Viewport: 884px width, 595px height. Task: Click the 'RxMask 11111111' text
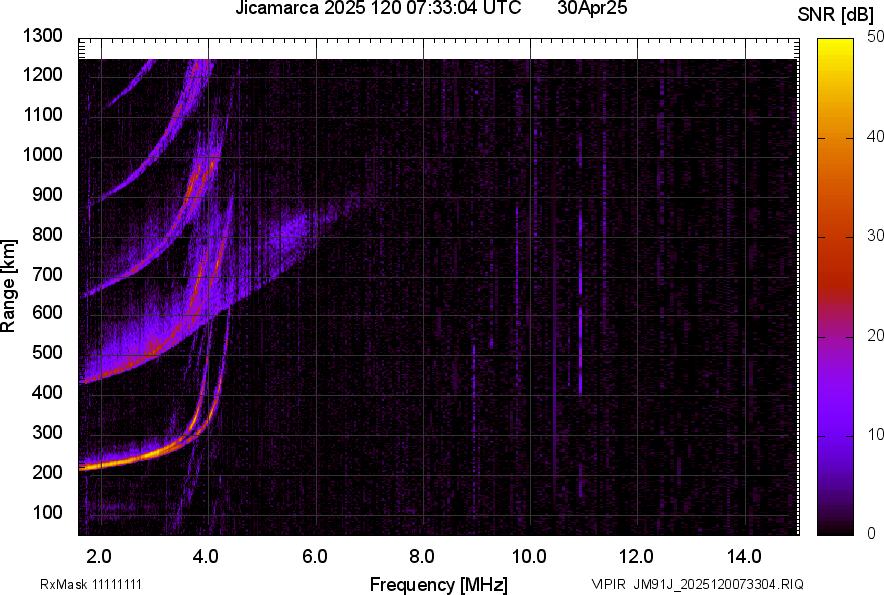pos(91,584)
